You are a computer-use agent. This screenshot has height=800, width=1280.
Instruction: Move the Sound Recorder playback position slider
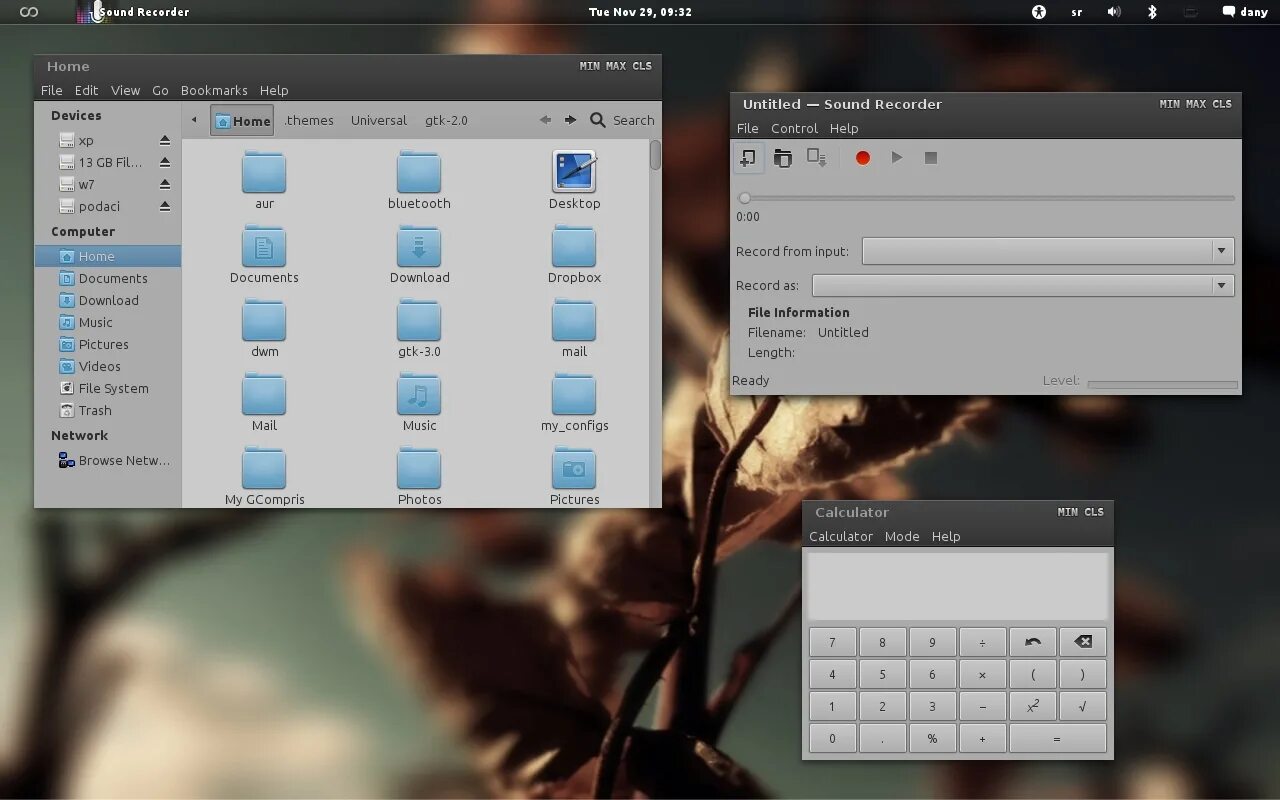pos(745,198)
